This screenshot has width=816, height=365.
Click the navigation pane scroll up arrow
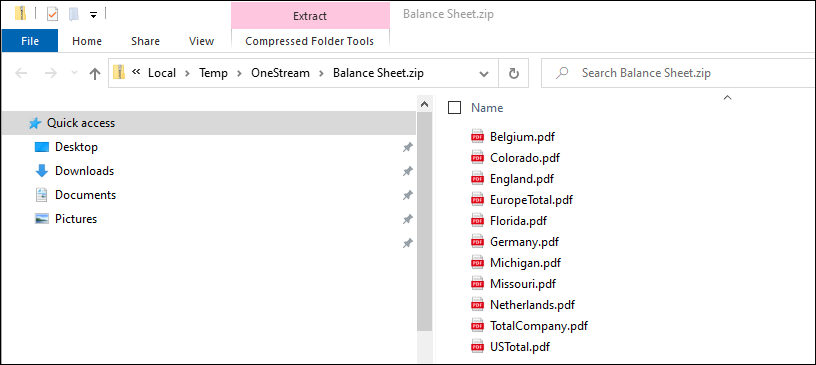coord(425,104)
